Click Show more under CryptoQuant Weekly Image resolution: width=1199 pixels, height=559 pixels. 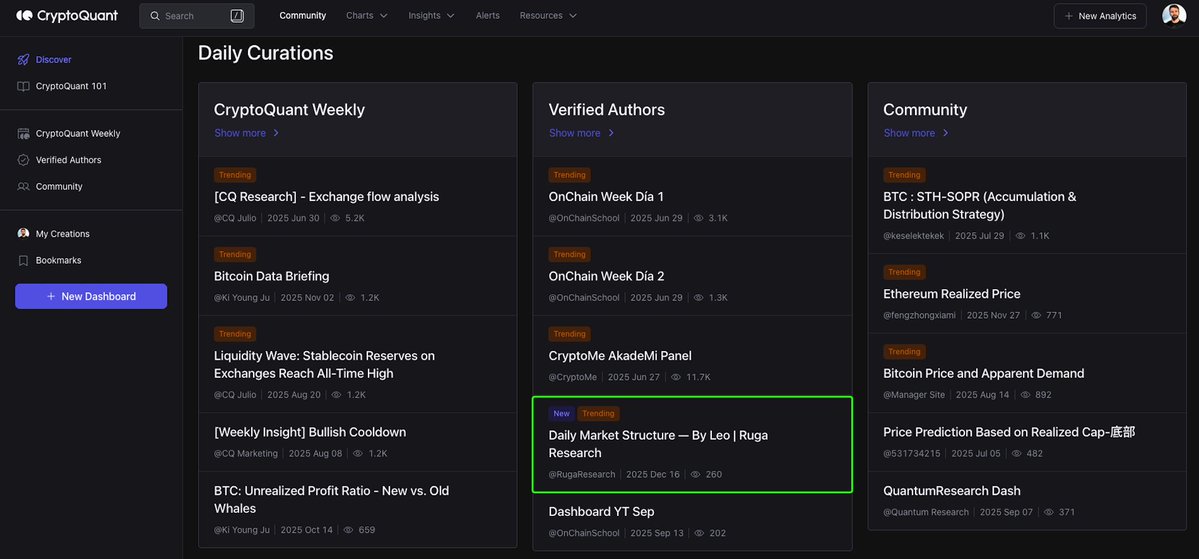click(240, 133)
